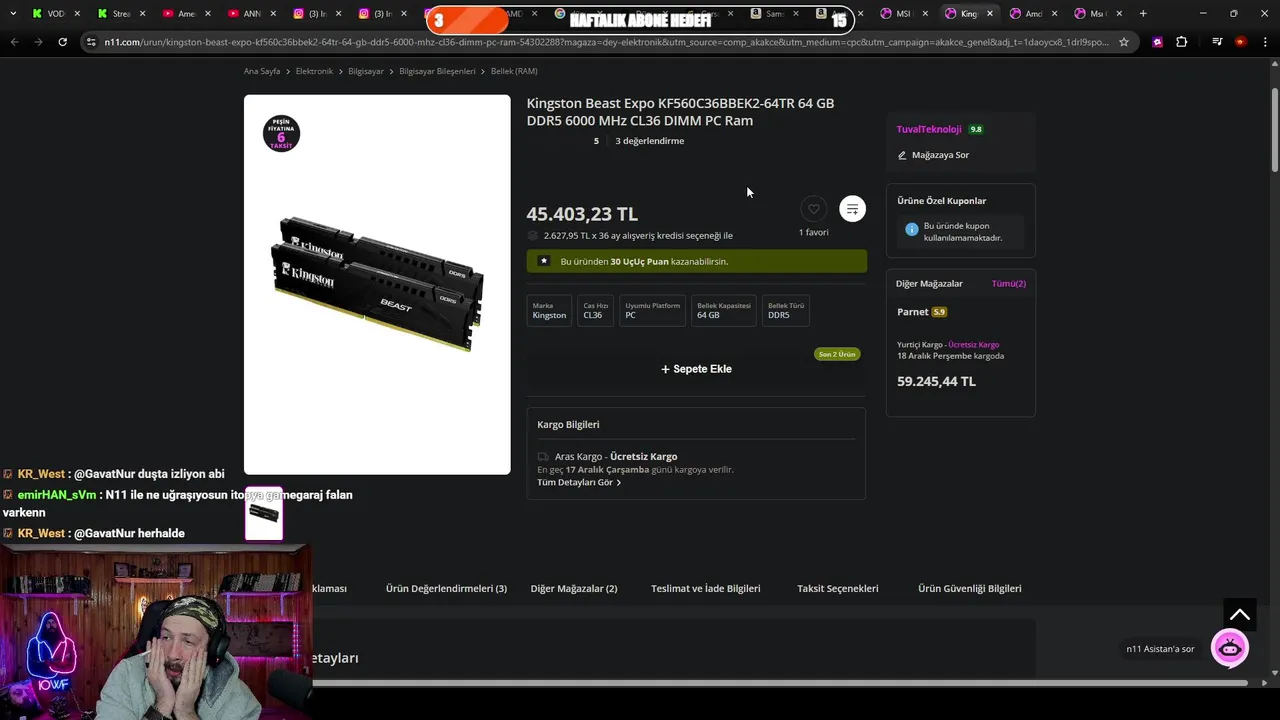Click the Bellek Türü DDR5 chip
This screenshot has width=1280, height=720.
[786, 311]
